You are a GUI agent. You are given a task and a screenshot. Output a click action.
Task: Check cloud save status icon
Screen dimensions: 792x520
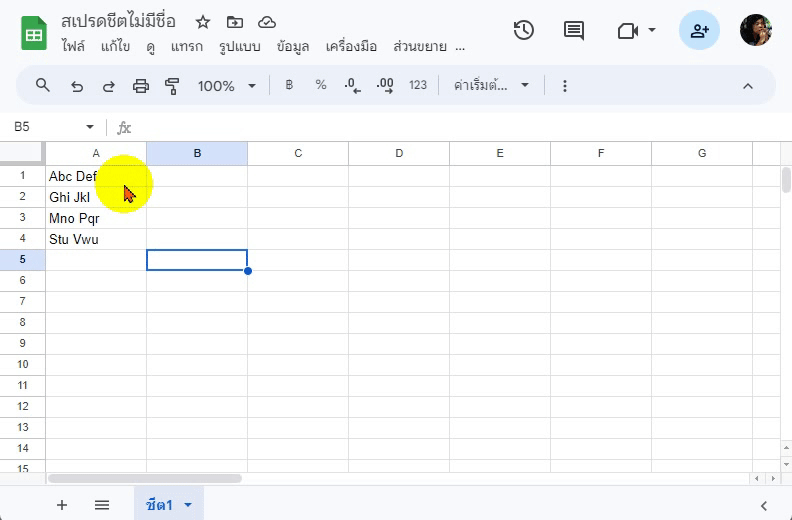pyautogui.click(x=267, y=22)
